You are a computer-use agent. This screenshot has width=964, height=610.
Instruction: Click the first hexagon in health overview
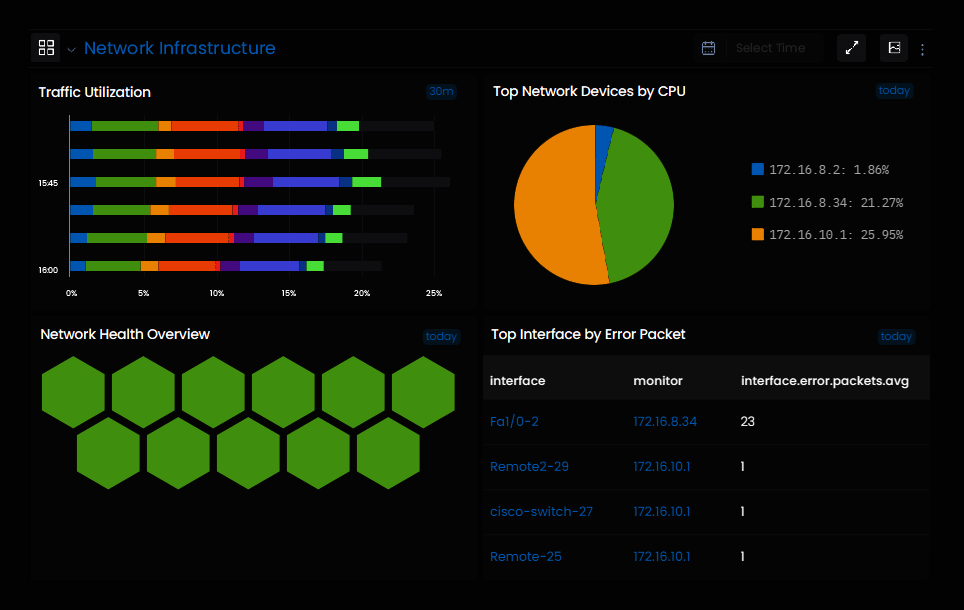(73, 392)
